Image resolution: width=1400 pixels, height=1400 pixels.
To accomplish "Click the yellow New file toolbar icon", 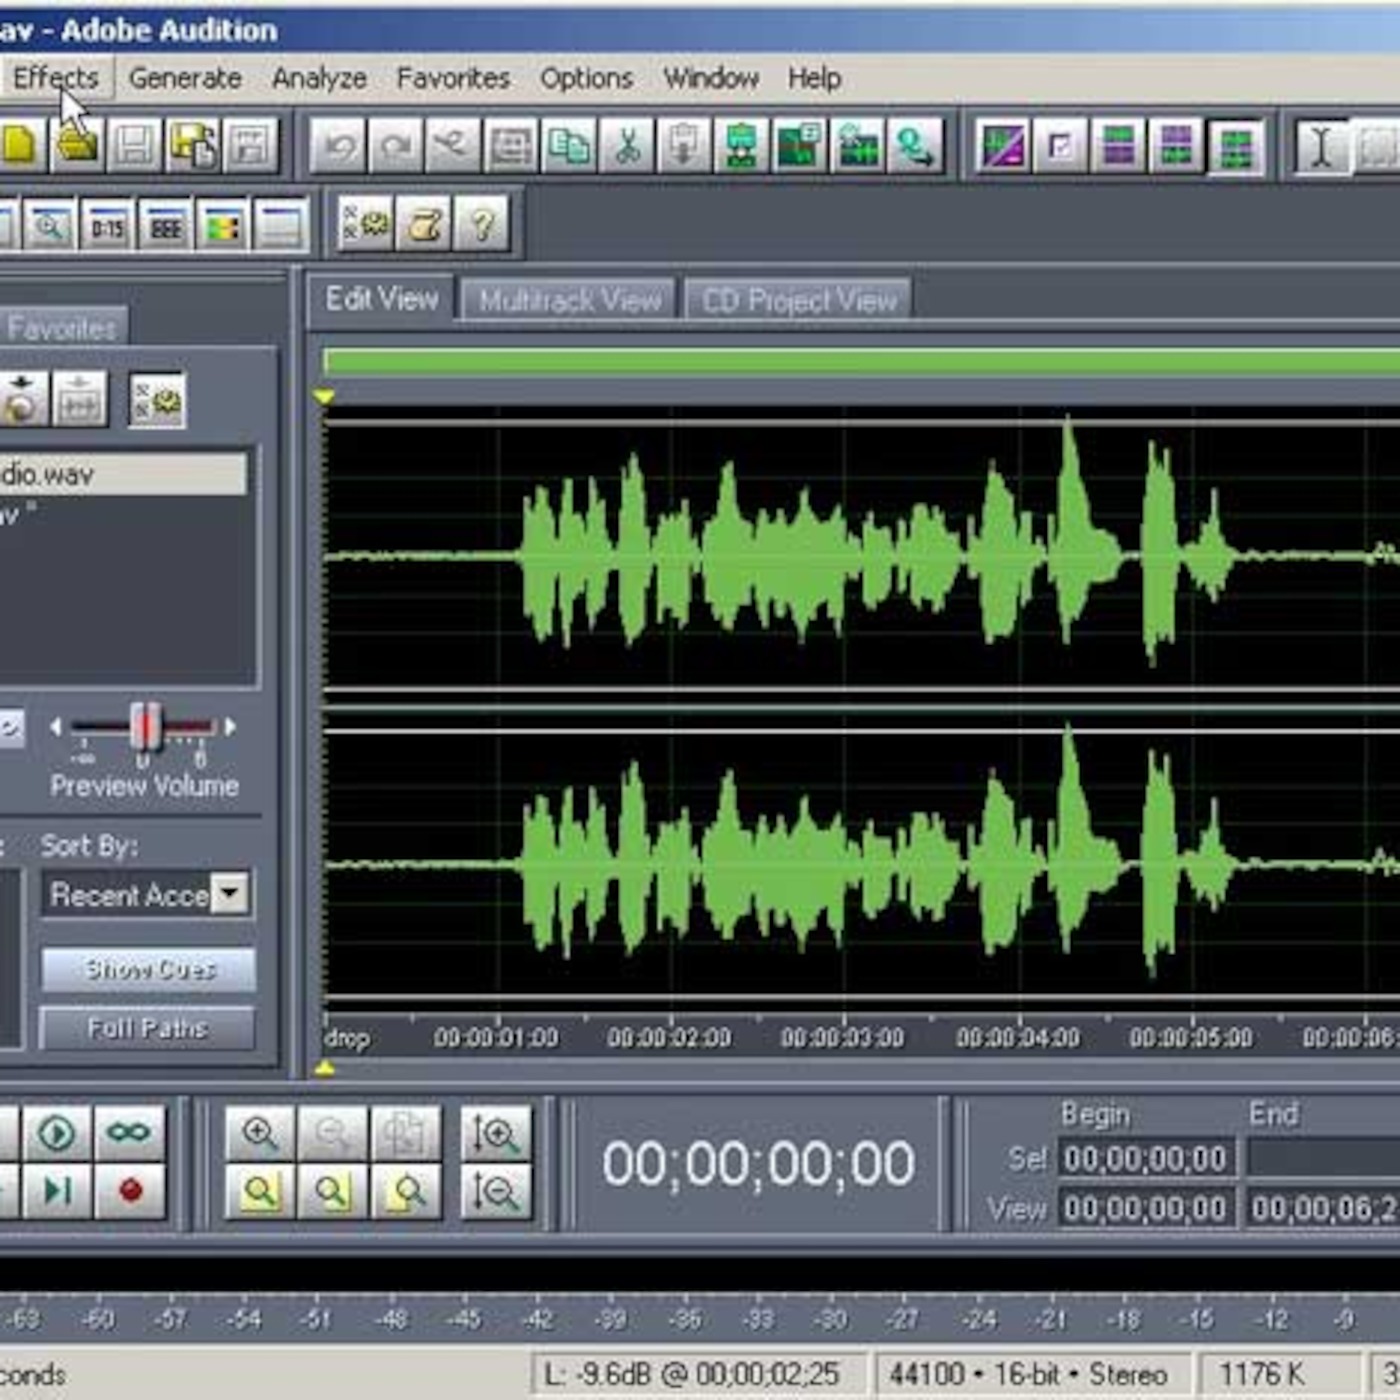I will click(20, 146).
